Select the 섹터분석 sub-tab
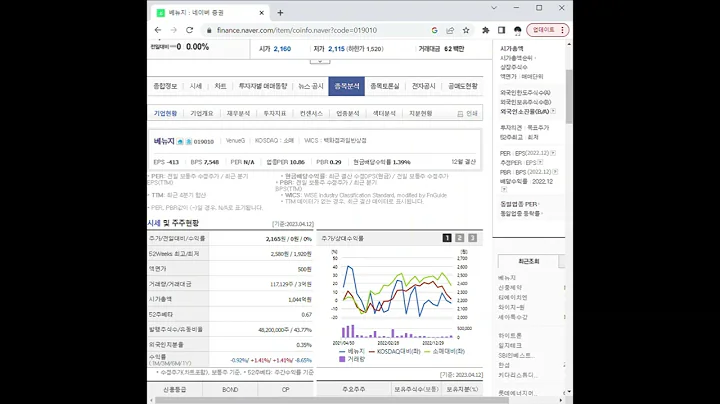The image size is (720, 404). coord(384,113)
